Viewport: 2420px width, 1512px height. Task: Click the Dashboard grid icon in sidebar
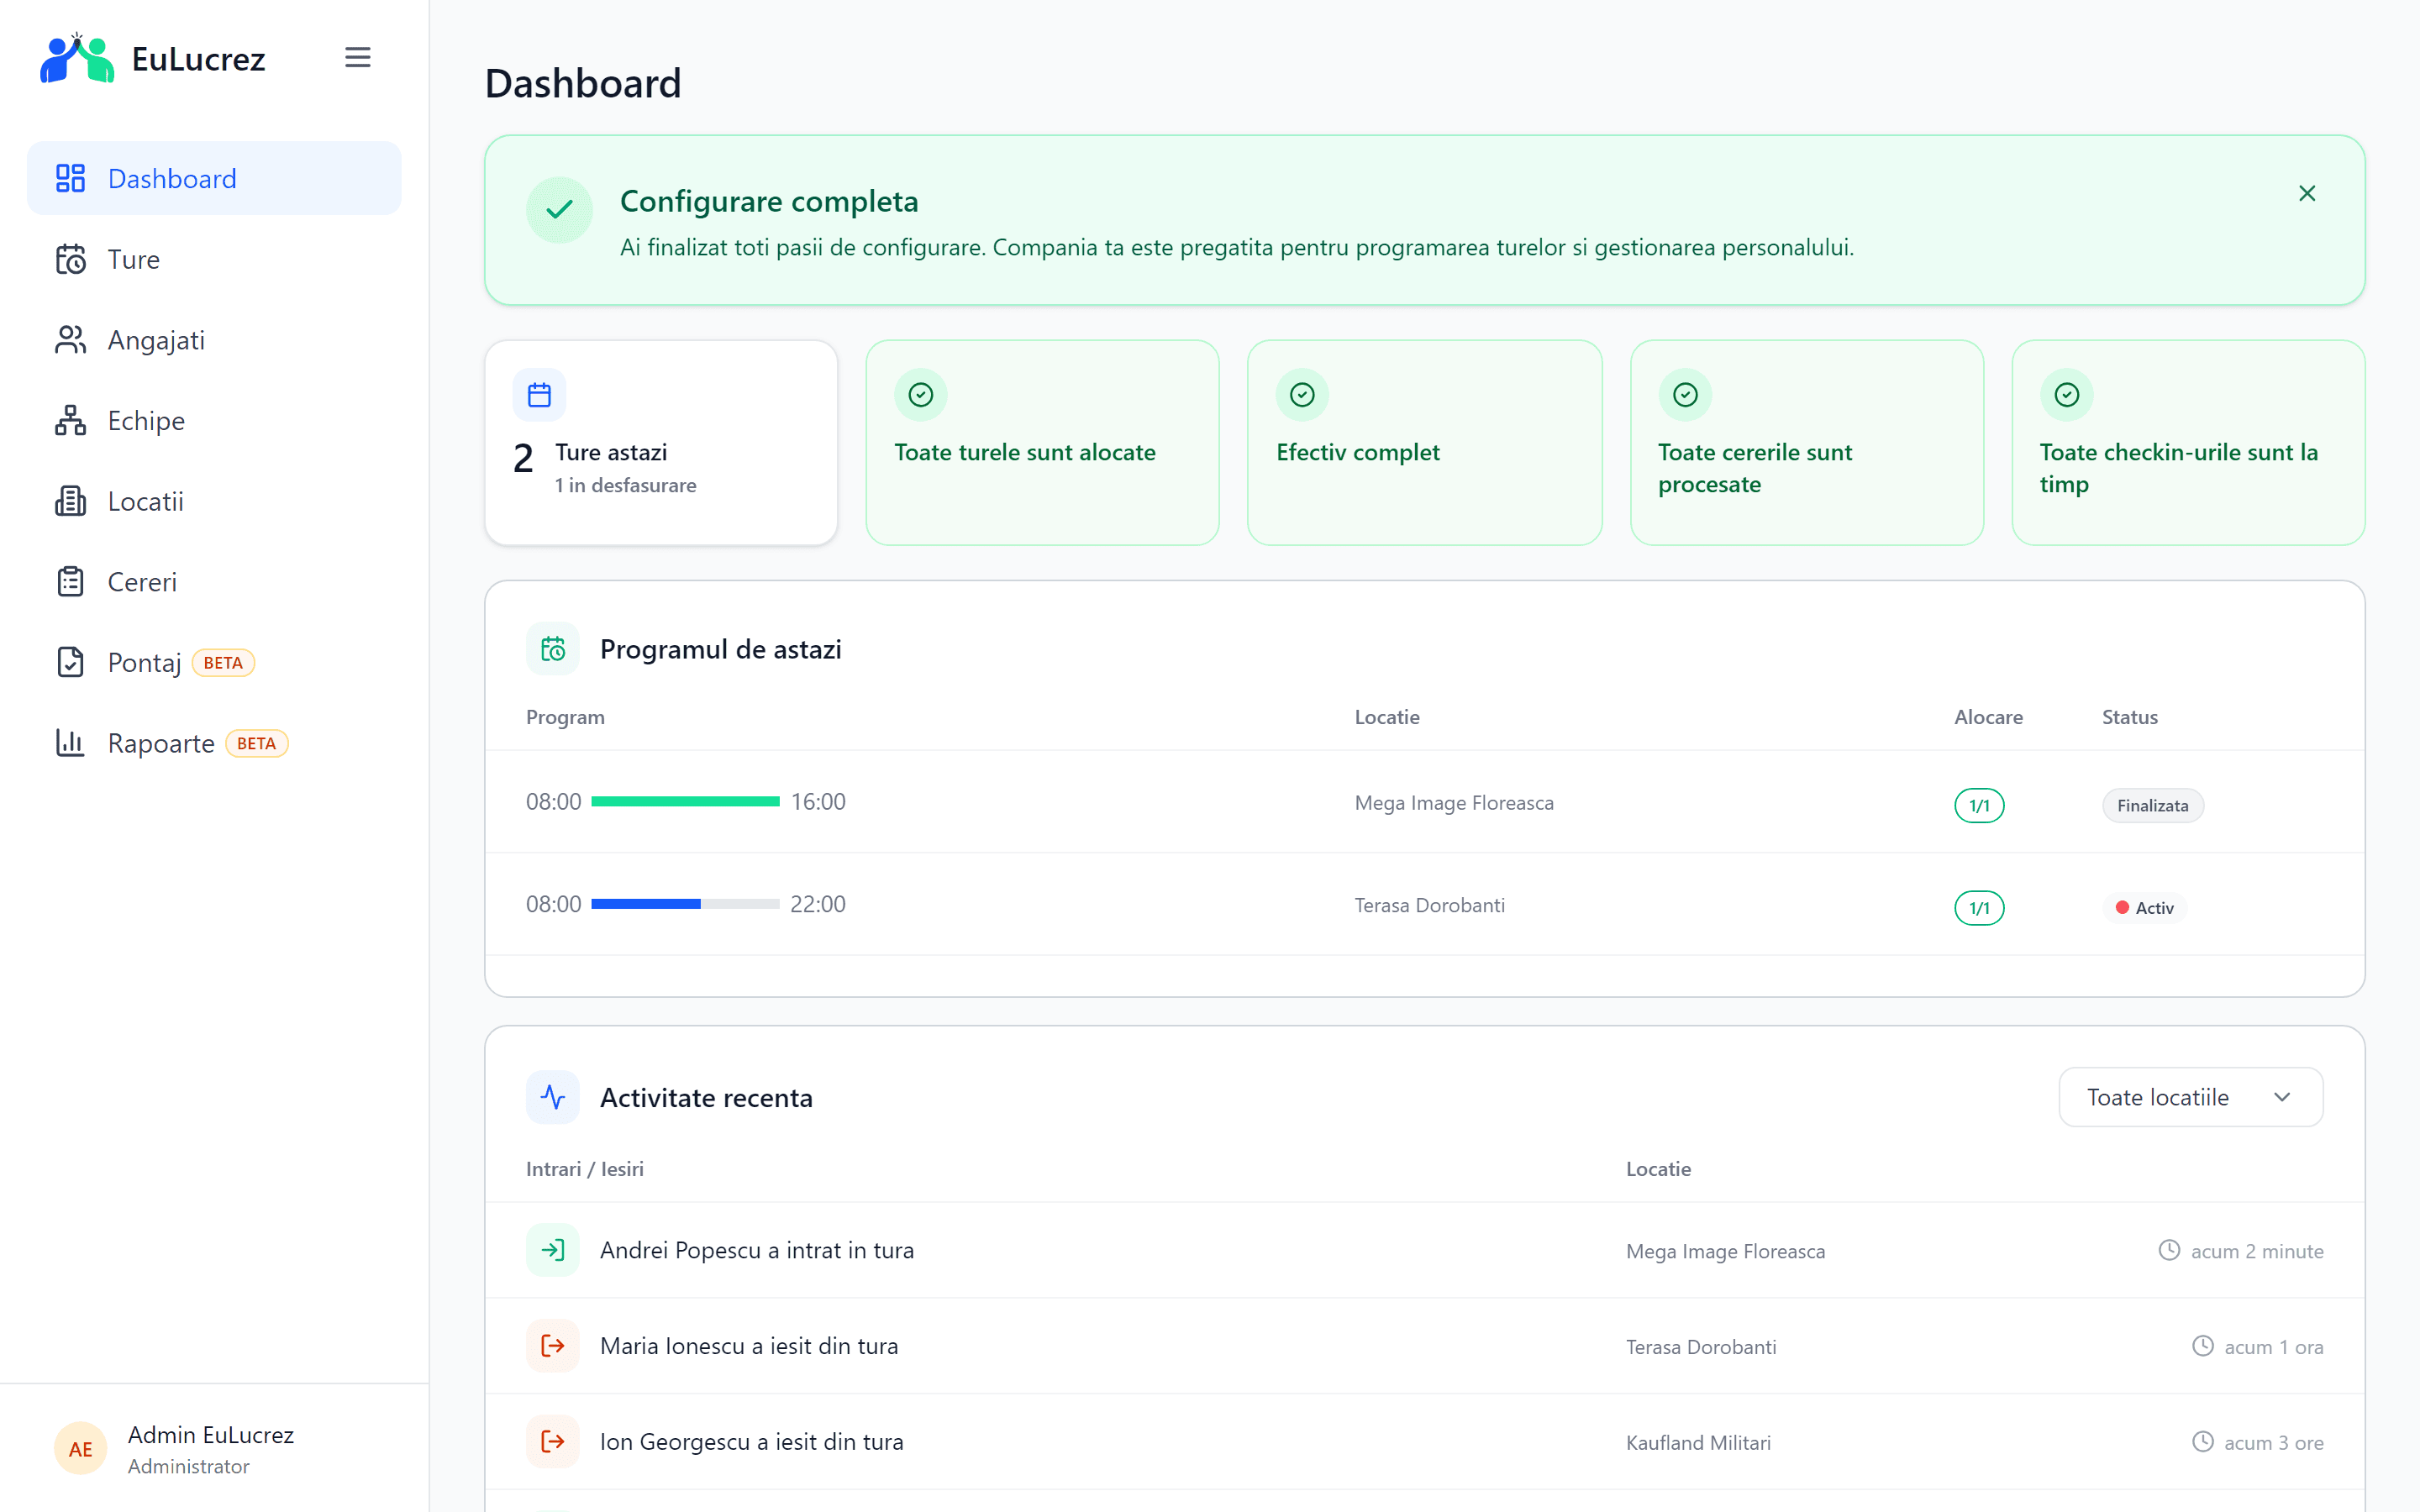coord(70,178)
